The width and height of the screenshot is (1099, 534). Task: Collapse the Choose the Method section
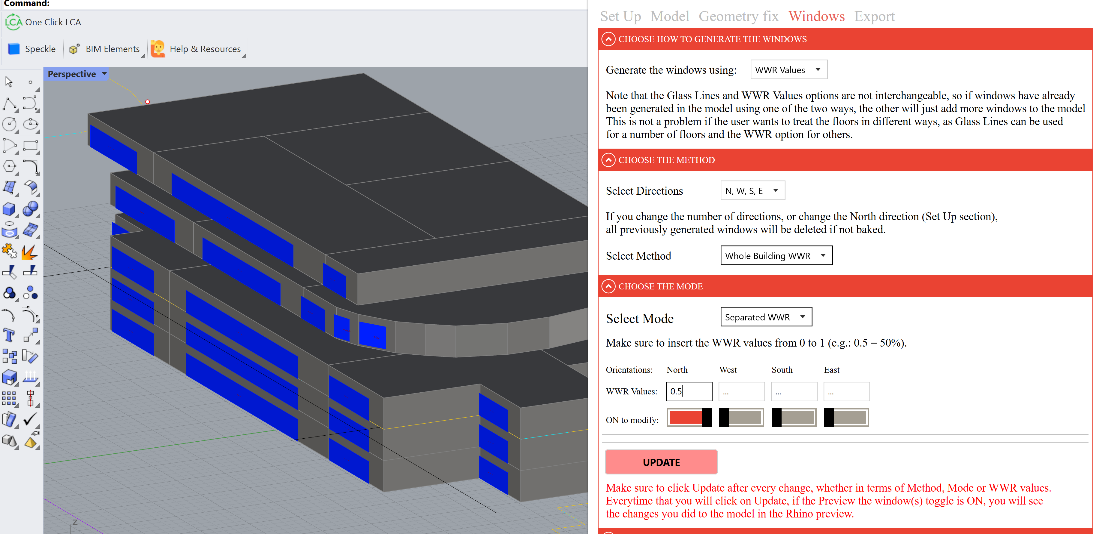tap(608, 160)
